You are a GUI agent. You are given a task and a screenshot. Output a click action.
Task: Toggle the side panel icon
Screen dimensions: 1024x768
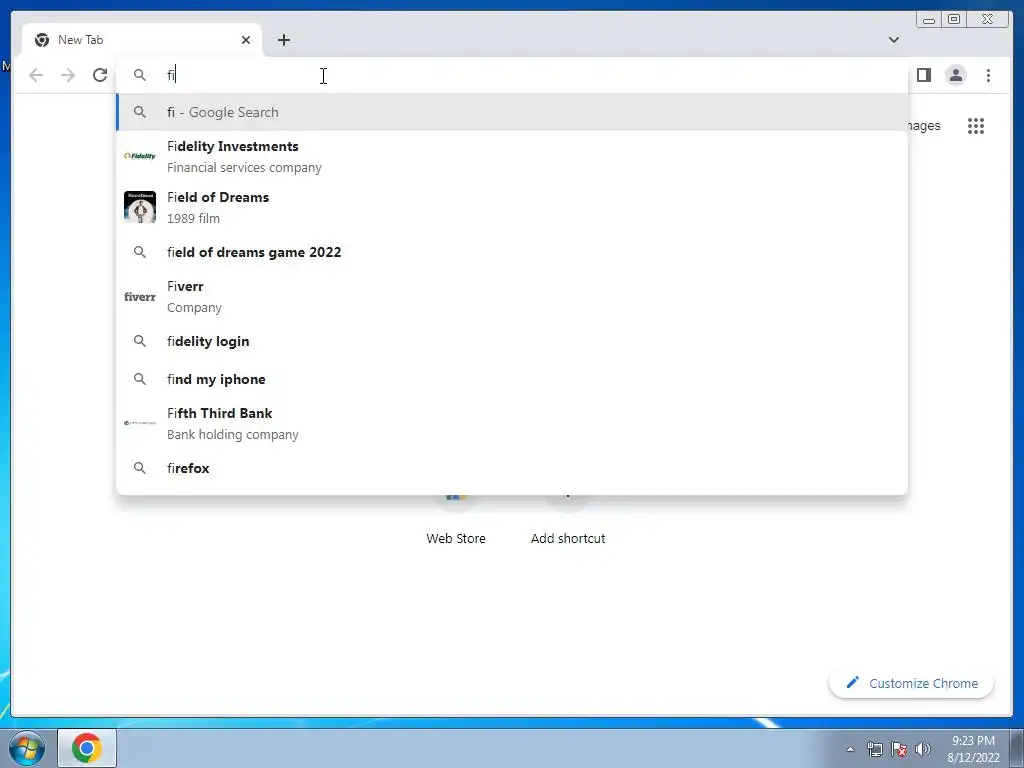coord(923,75)
